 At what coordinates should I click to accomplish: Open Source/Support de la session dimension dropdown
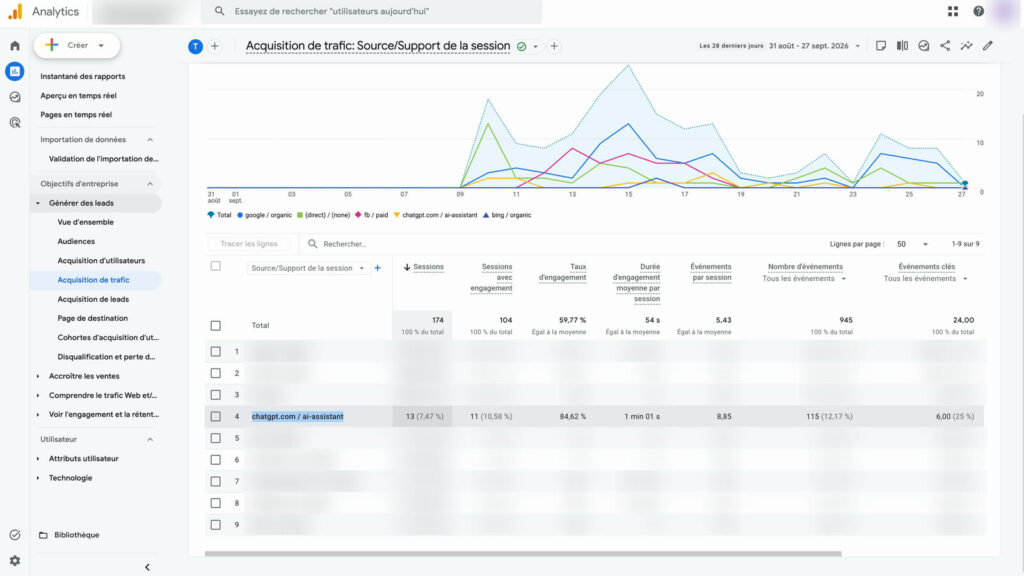307,268
